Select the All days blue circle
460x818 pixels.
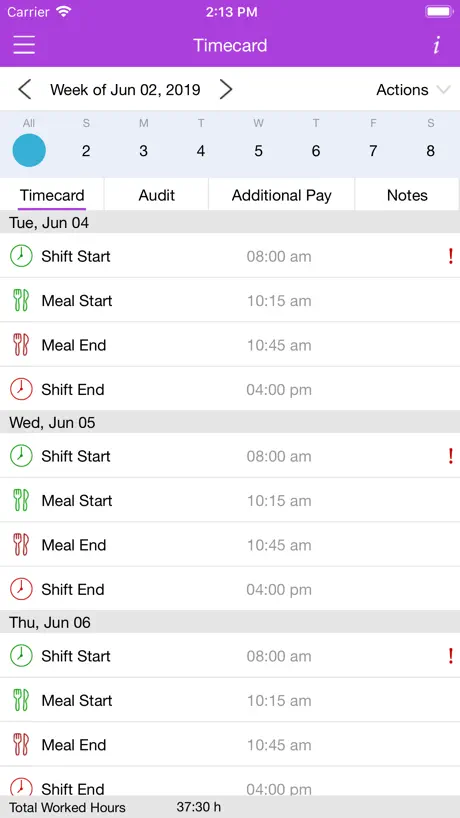[29, 150]
